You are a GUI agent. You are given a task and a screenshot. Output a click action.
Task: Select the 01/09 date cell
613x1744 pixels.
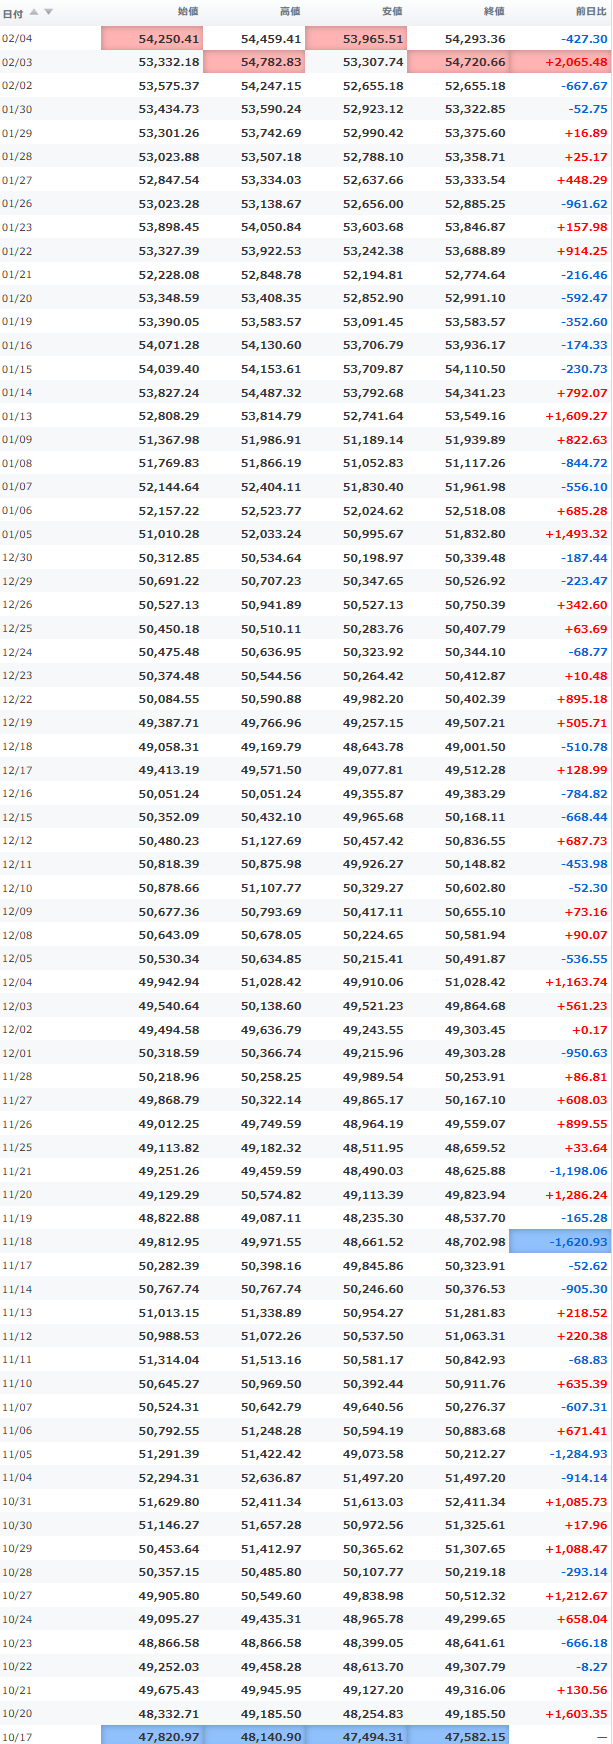(17, 440)
